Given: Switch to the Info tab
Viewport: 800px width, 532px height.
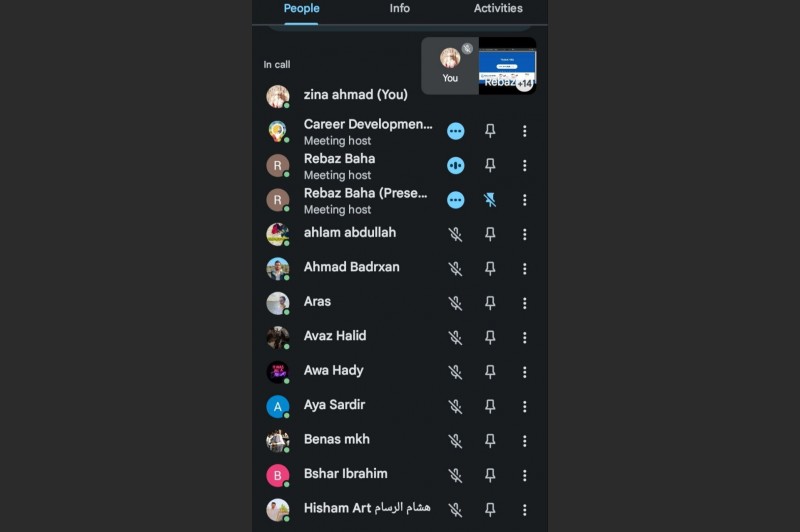Looking at the screenshot, I should point(400,9).
